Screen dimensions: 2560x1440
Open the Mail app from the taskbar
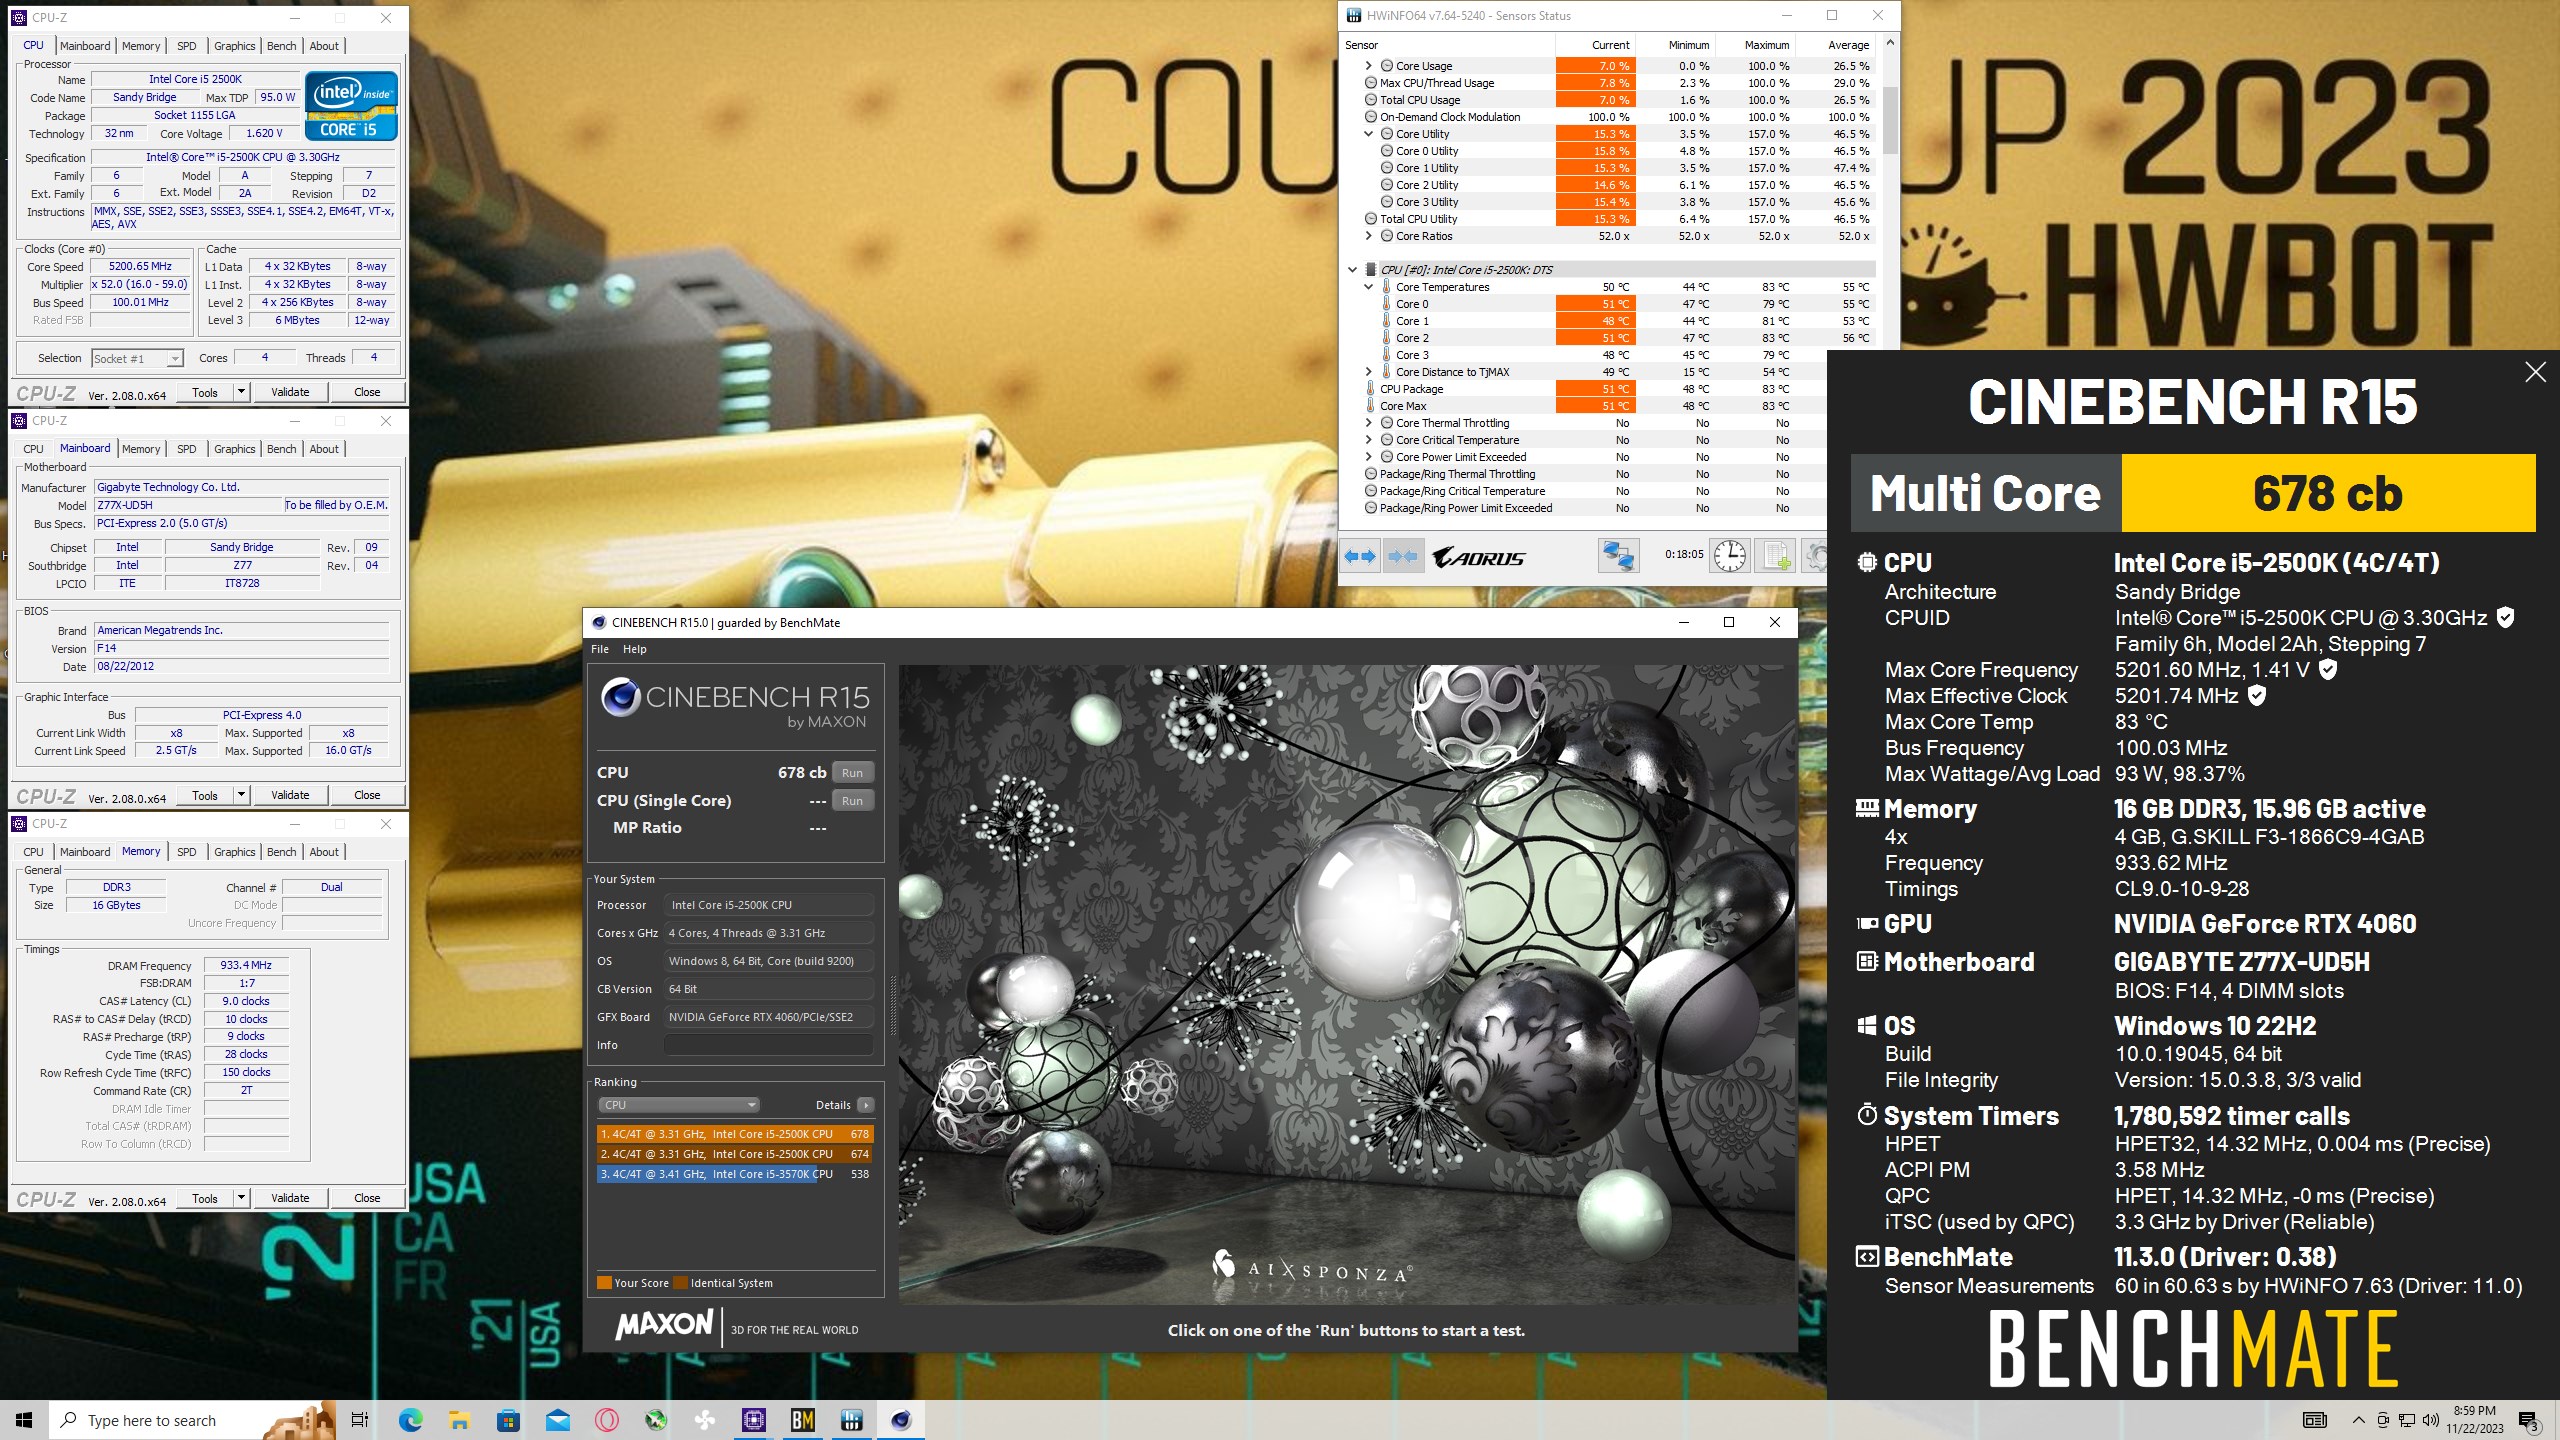pyautogui.click(x=557, y=1420)
